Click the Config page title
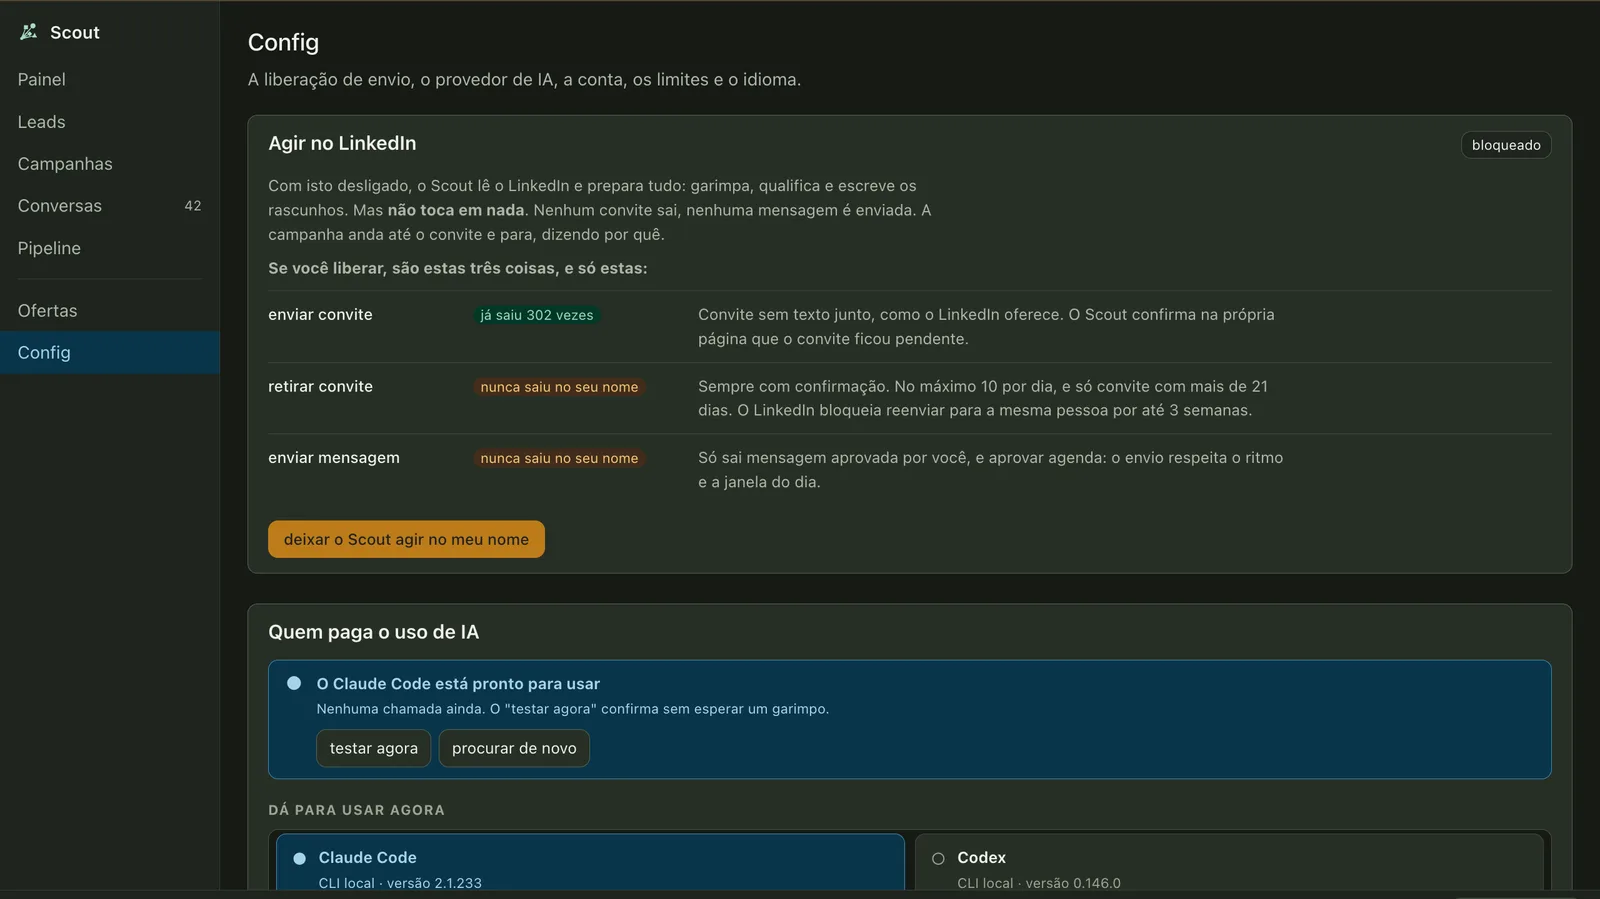 click(x=283, y=42)
